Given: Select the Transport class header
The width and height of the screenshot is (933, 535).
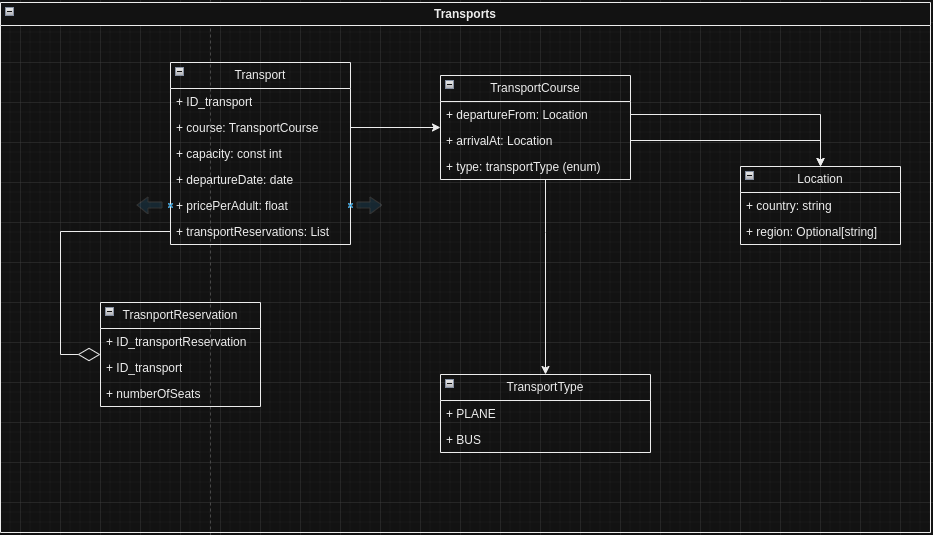Looking at the screenshot, I should click(260, 75).
